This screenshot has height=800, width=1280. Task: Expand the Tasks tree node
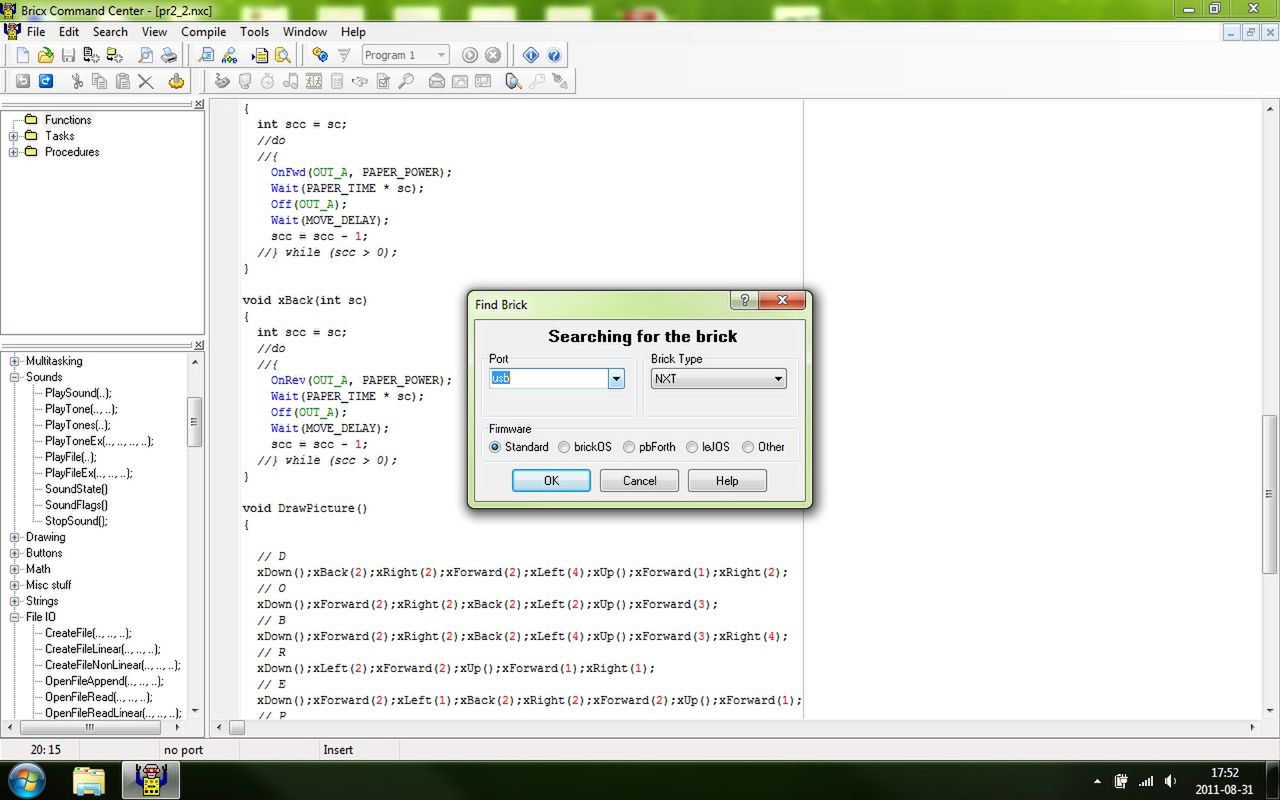[x=14, y=136]
